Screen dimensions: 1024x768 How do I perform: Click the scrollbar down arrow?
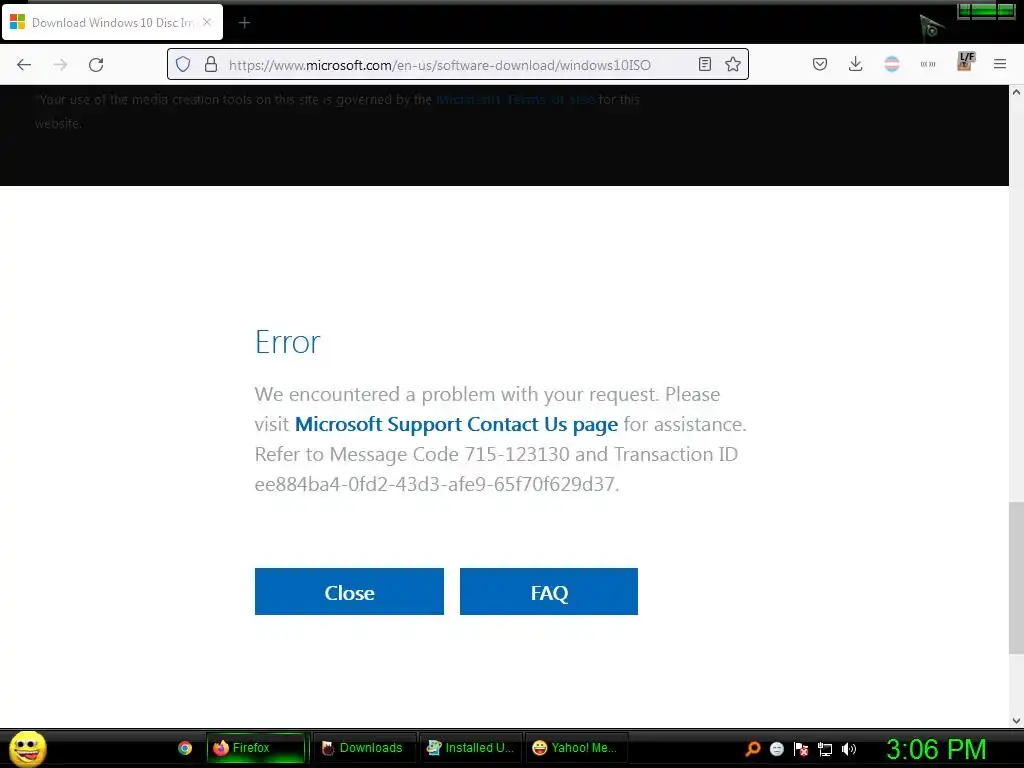click(x=1016, y=721)
